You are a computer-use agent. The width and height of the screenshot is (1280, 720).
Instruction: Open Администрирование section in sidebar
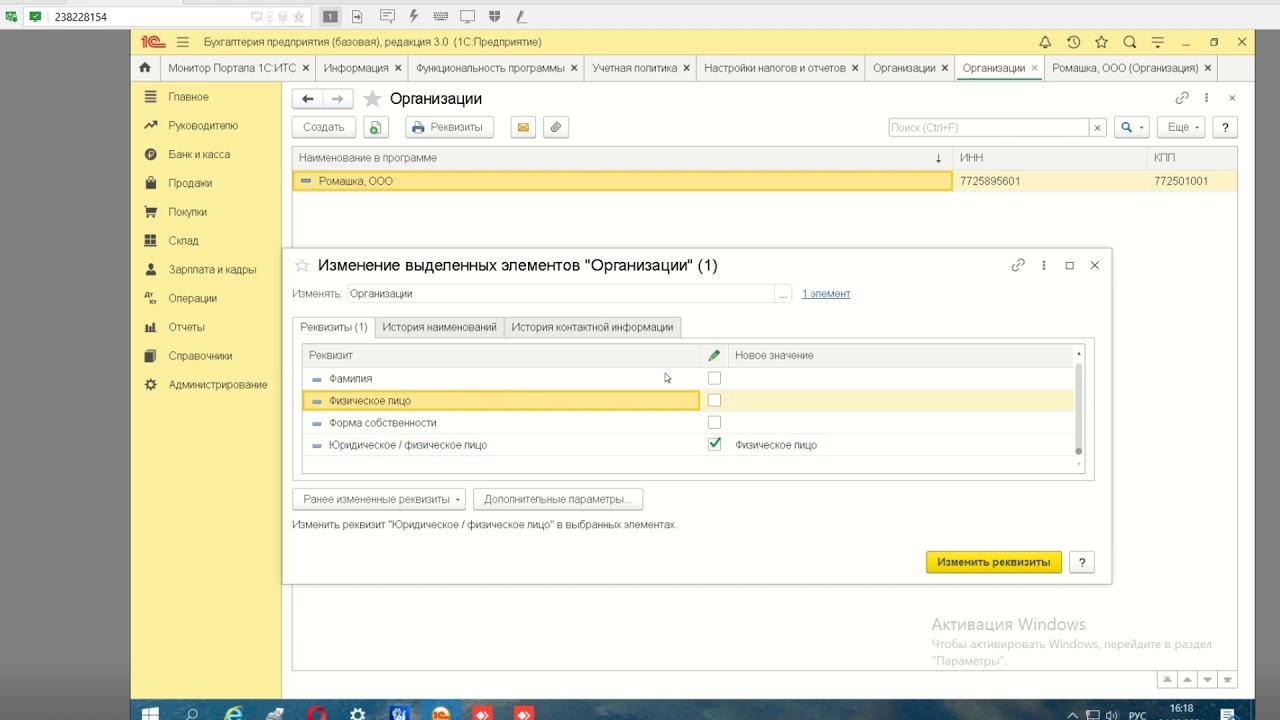coord(218,385)
